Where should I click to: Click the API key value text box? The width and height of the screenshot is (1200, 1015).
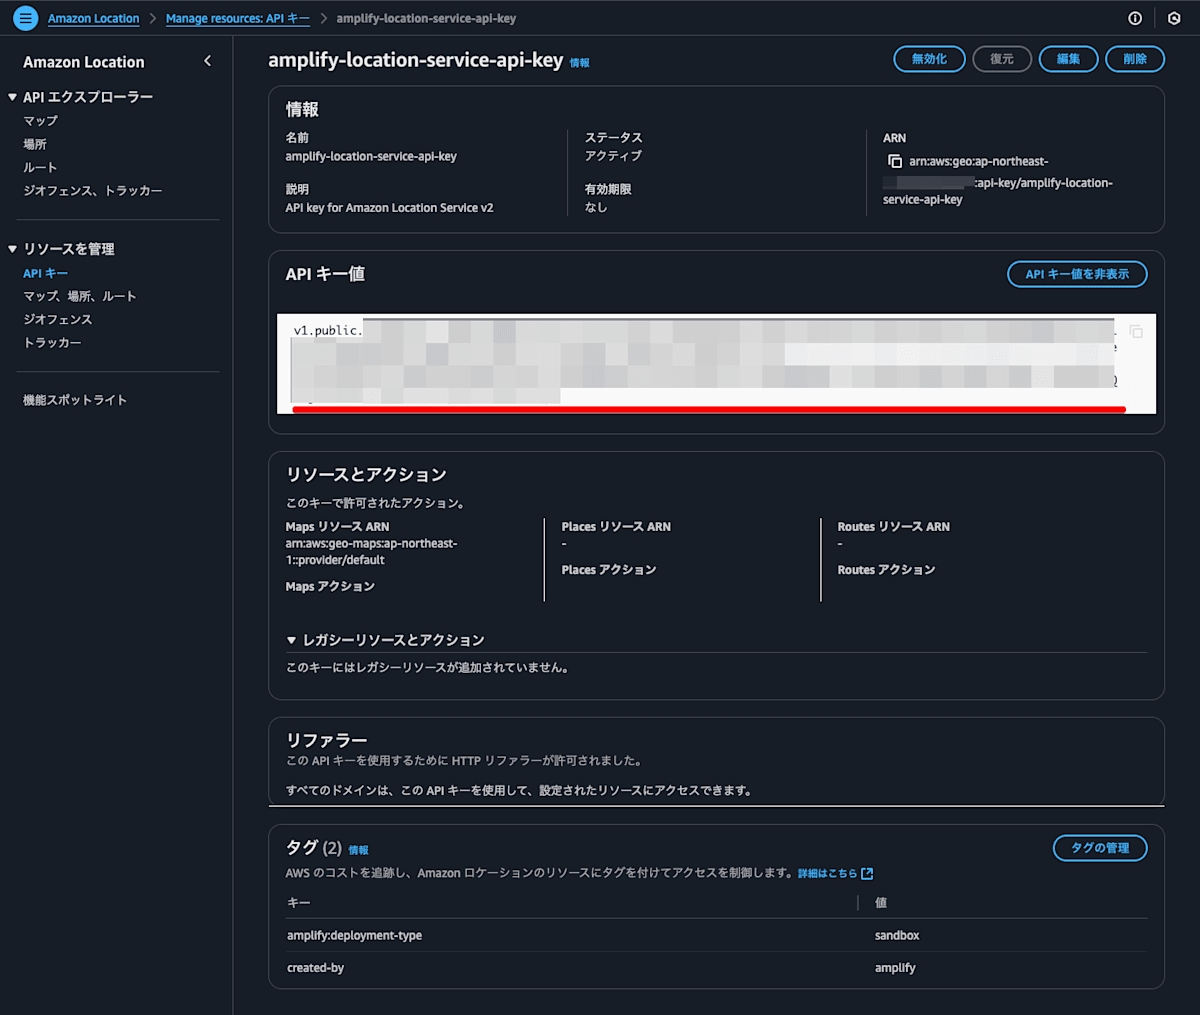tap(716, 364)
